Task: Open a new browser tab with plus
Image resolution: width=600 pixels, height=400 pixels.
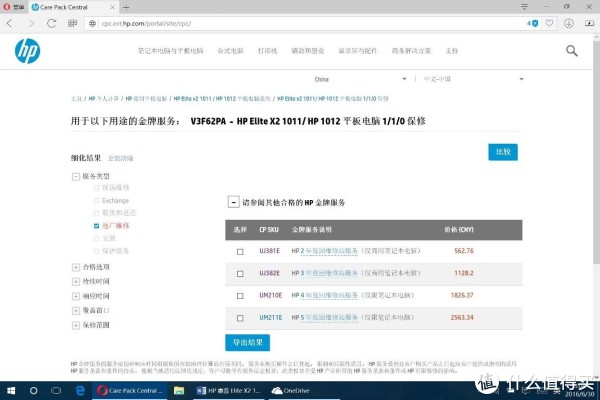Action: pos(126,7)
